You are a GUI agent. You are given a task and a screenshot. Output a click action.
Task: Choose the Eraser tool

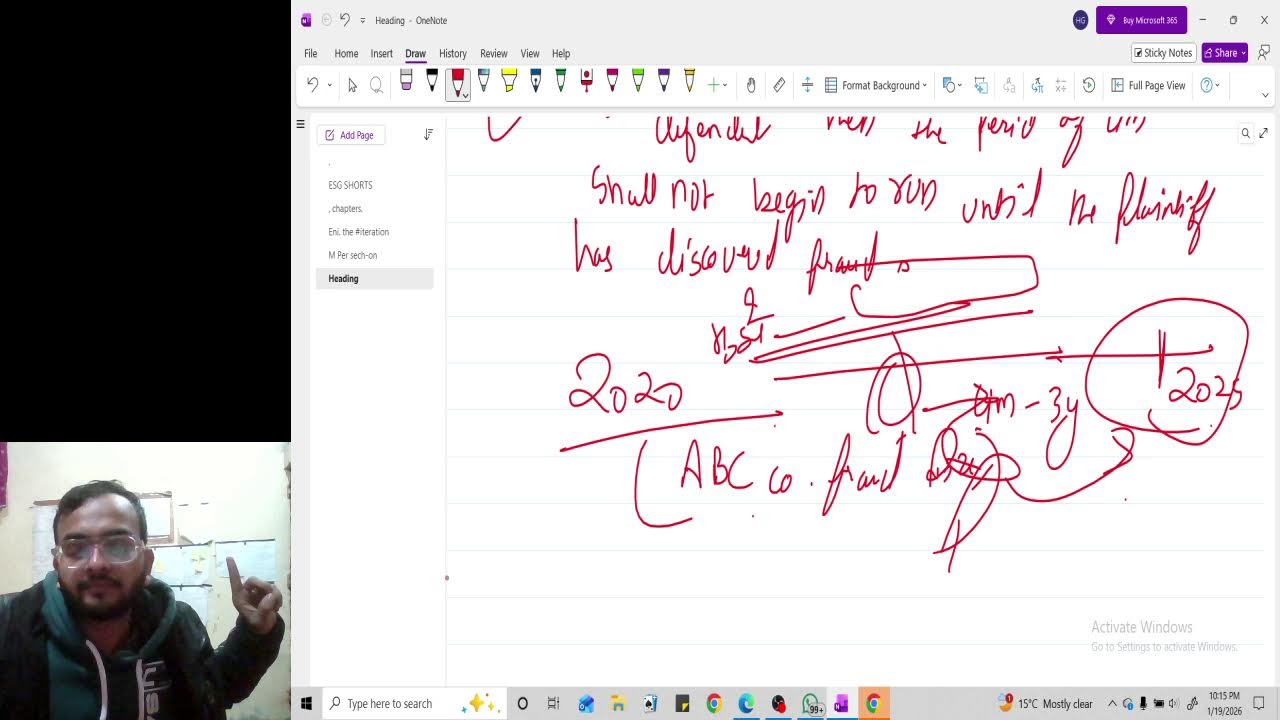click(406, 82)
